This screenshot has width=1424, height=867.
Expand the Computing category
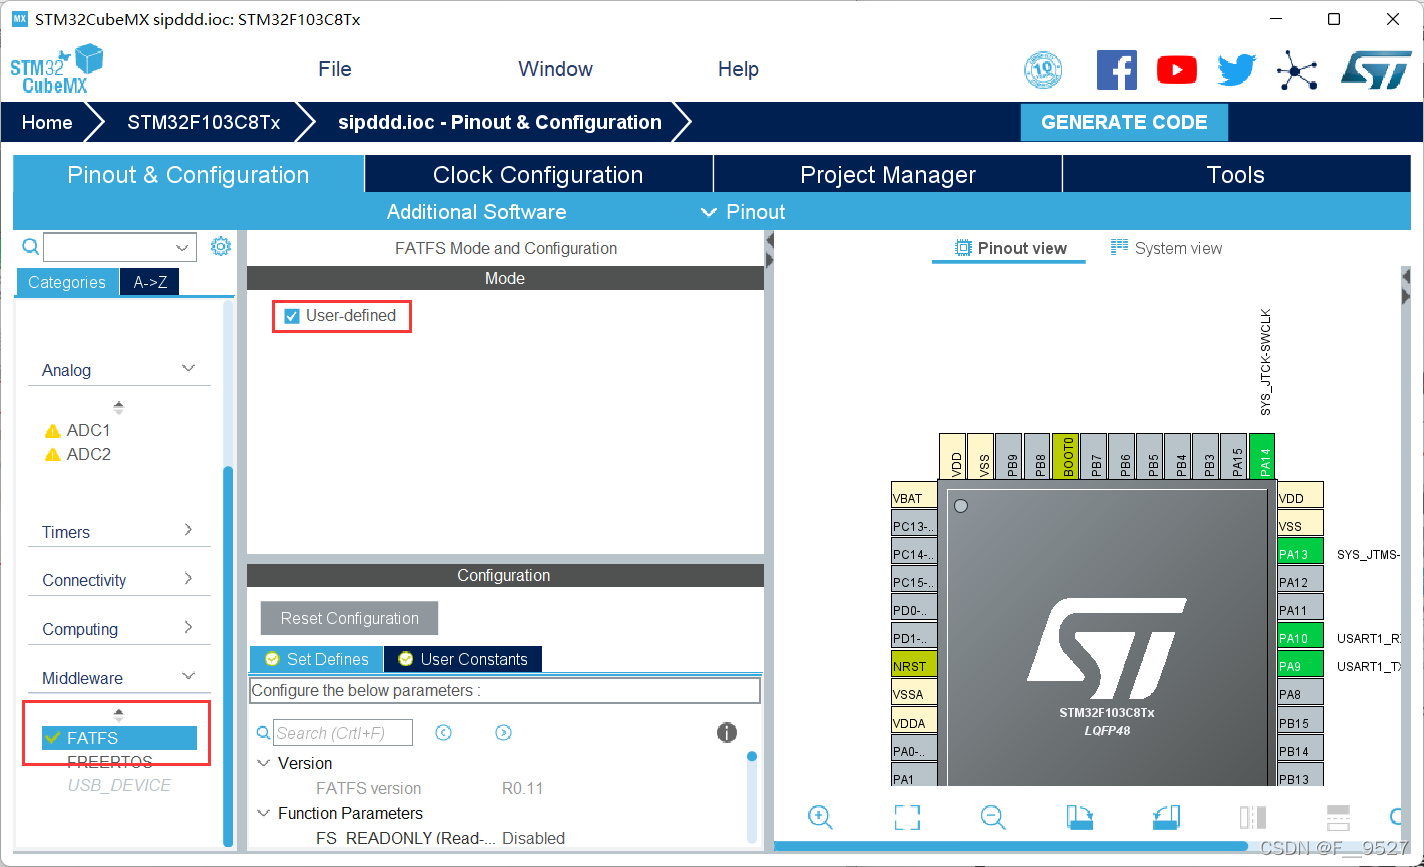188,627
